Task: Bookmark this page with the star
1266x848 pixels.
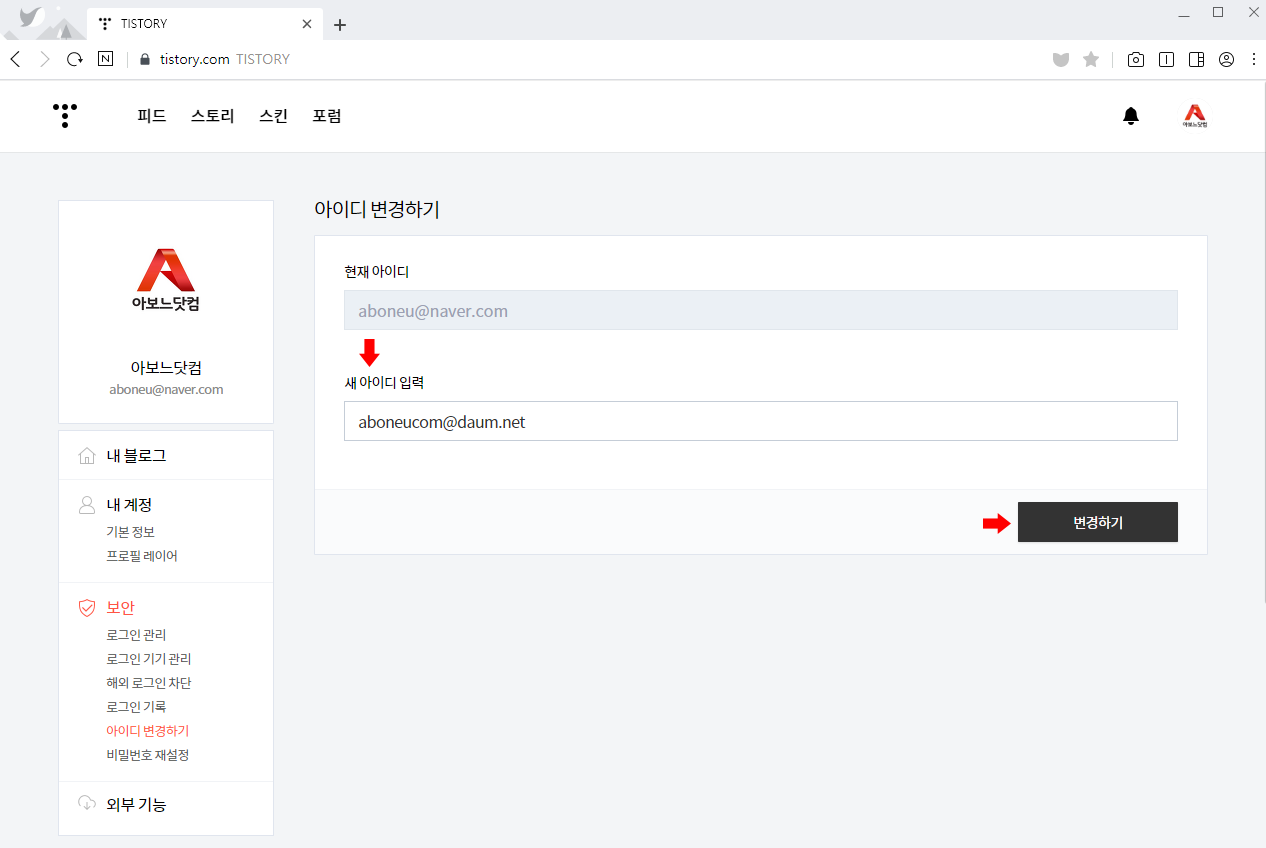Action: coord(1091,59)
